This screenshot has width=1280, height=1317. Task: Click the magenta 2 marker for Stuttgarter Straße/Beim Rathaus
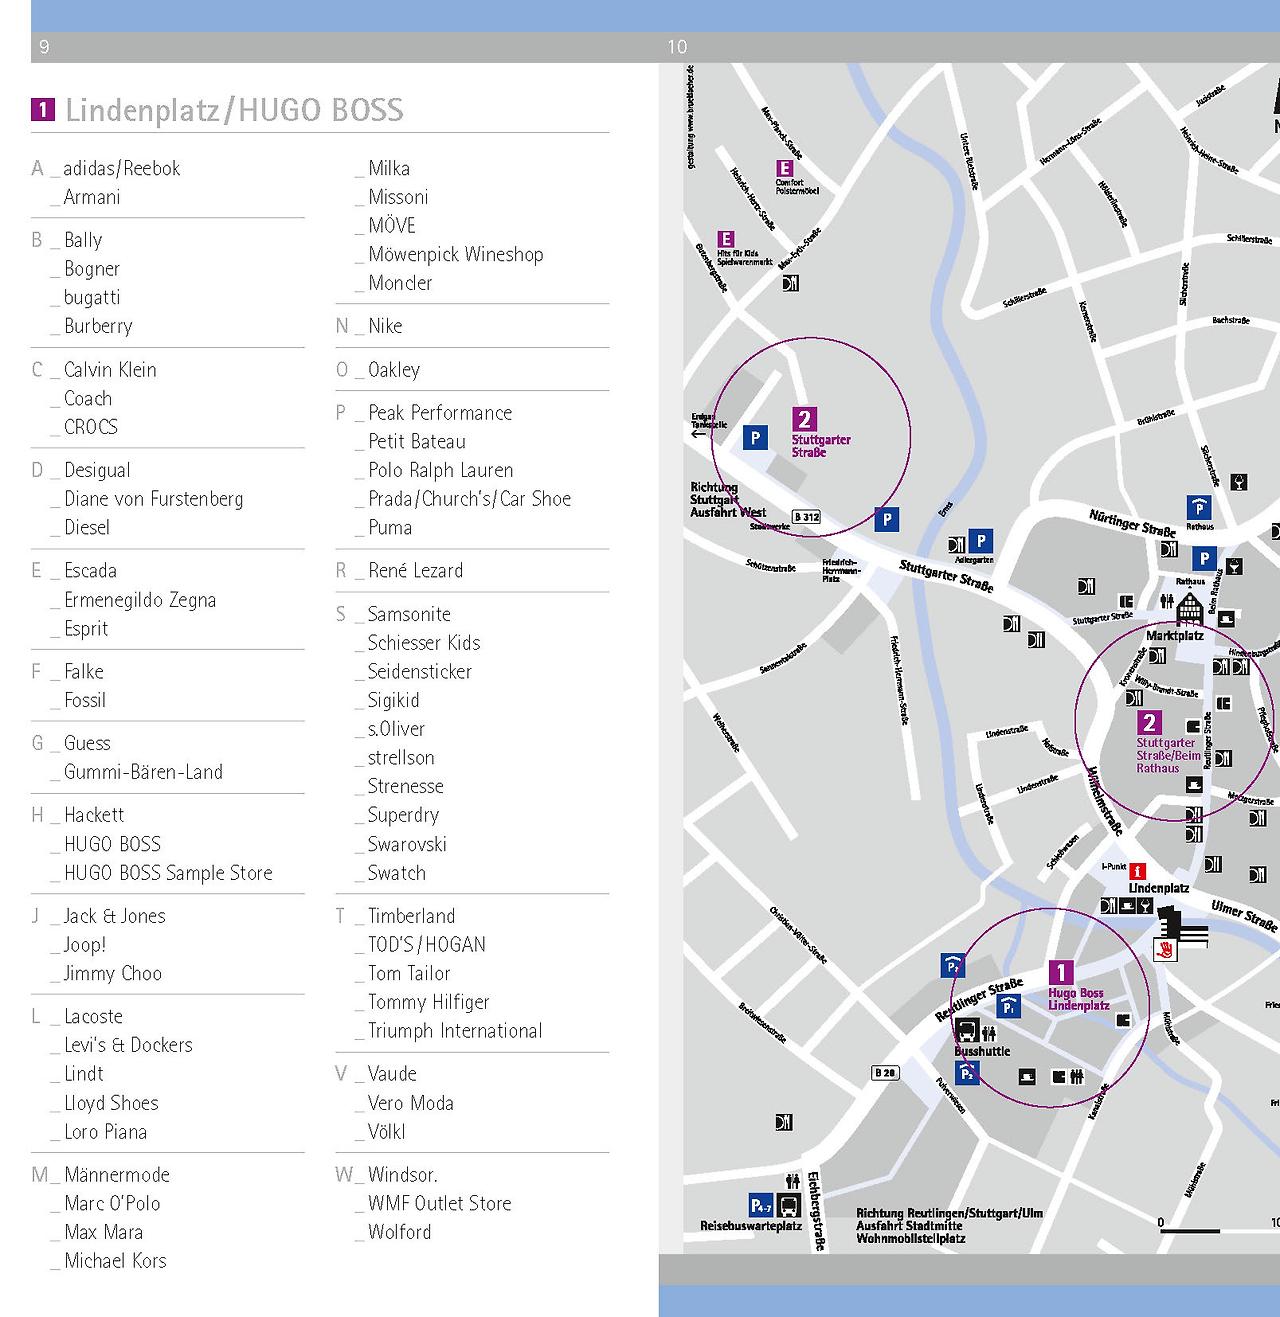point(1150,723)
